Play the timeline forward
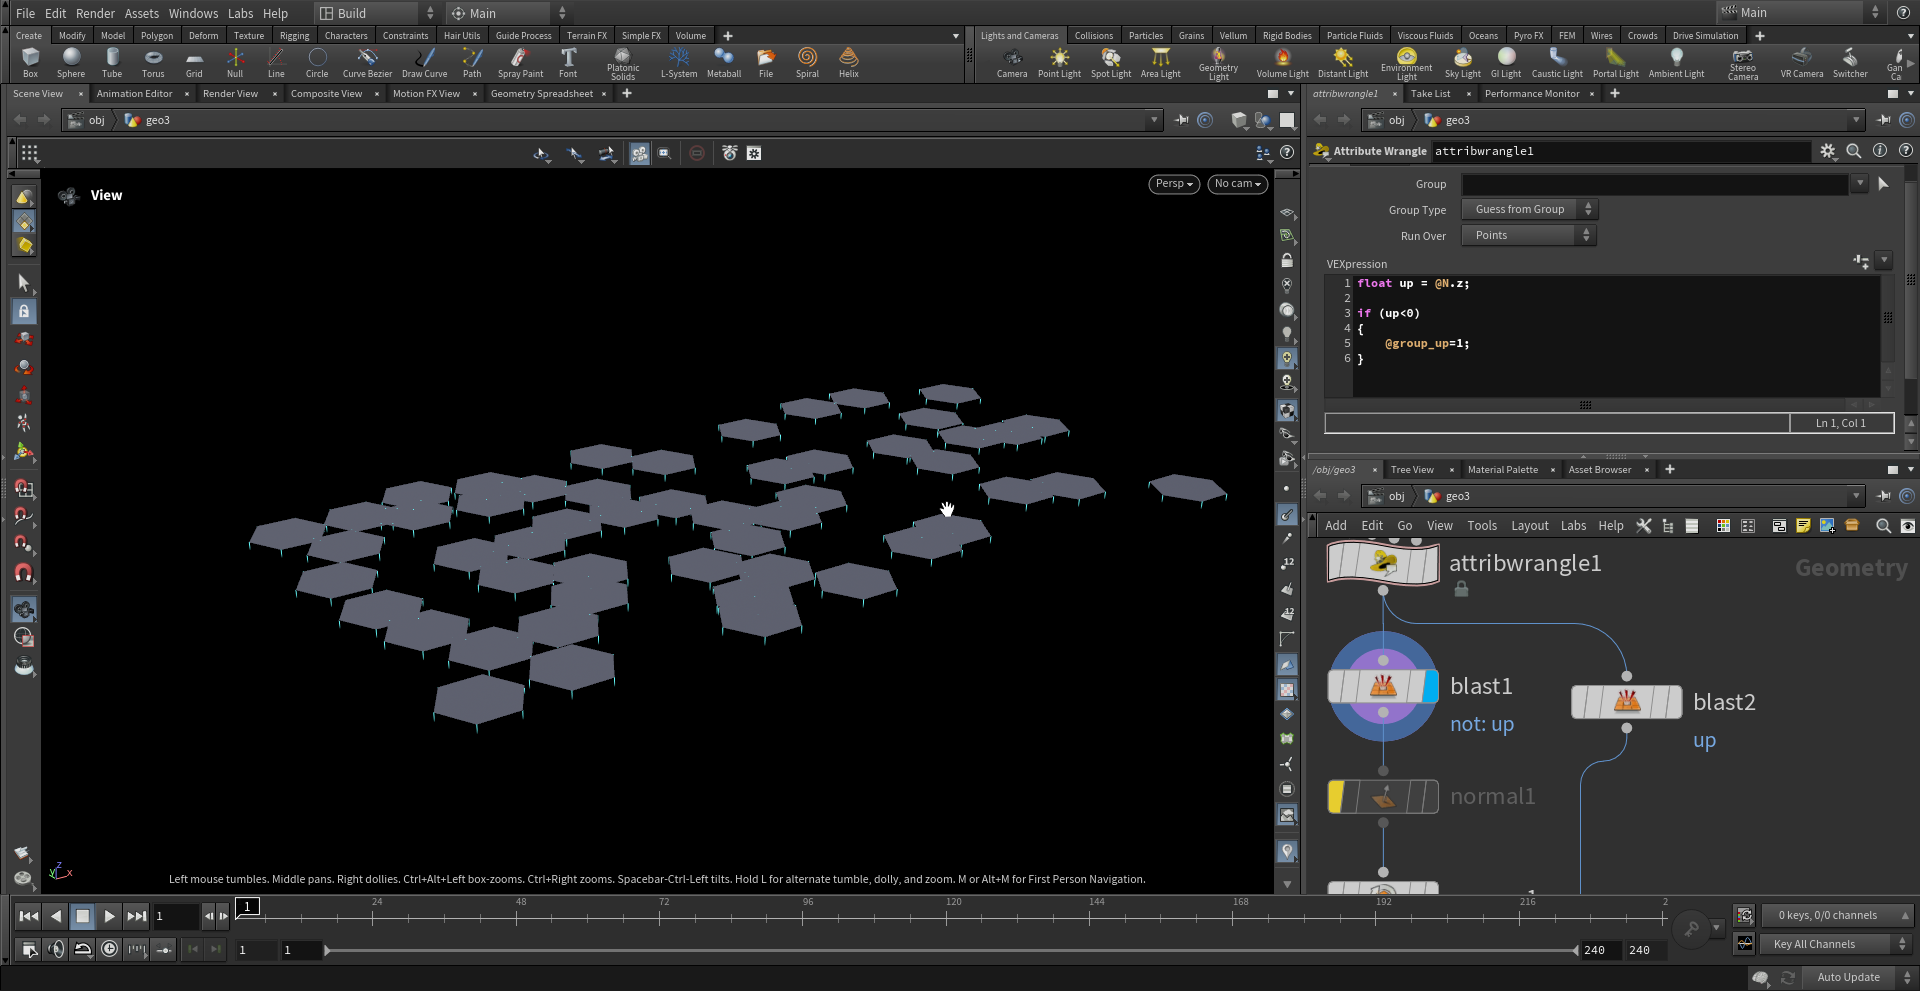The image size is (1920, 991). click(110, 915)
